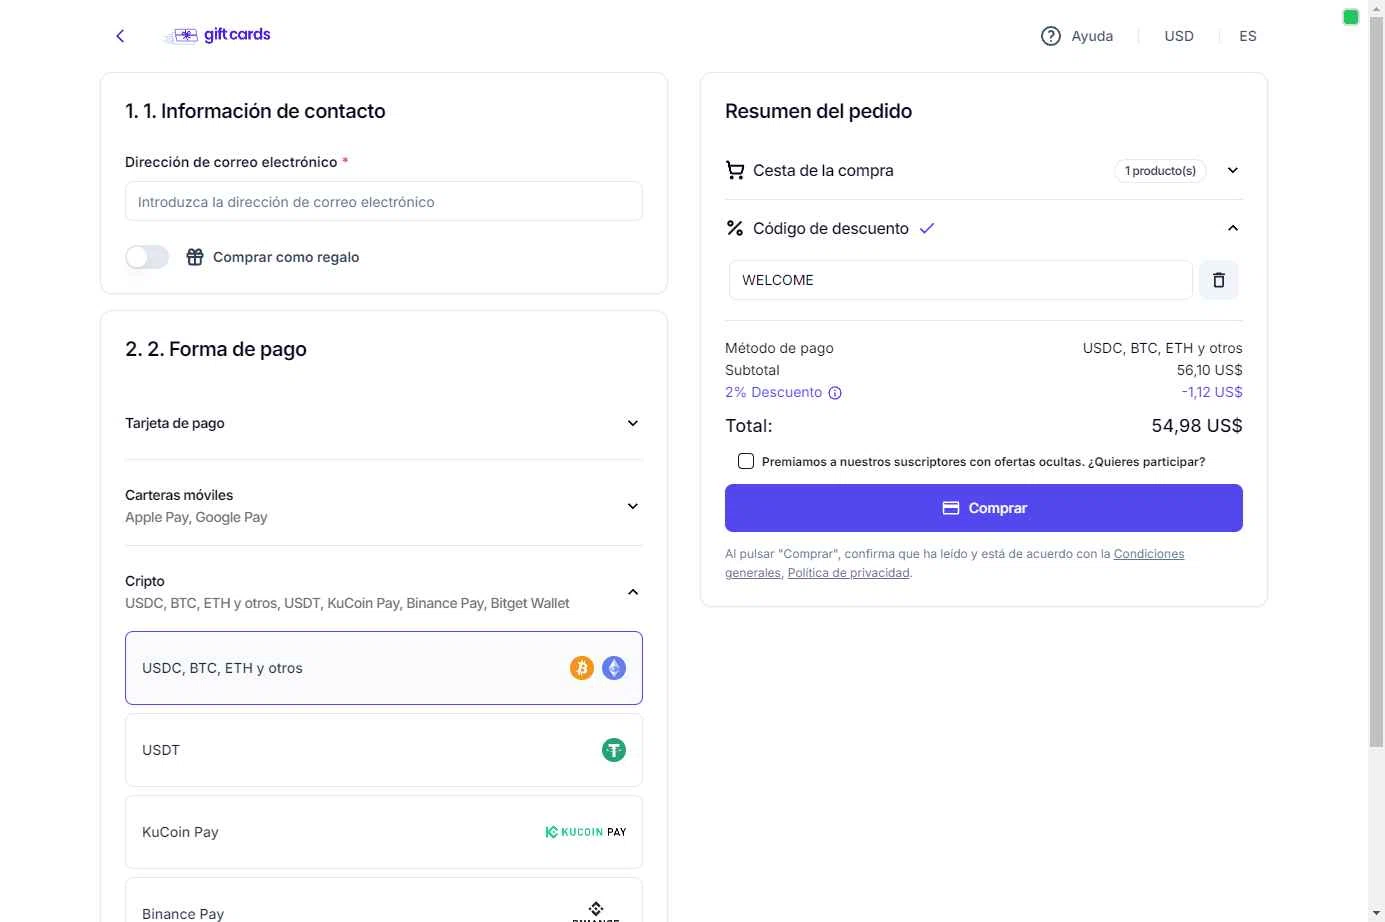1385x922 pixels.
Task: Click Información de contacto heading
Action: point(255,111)
